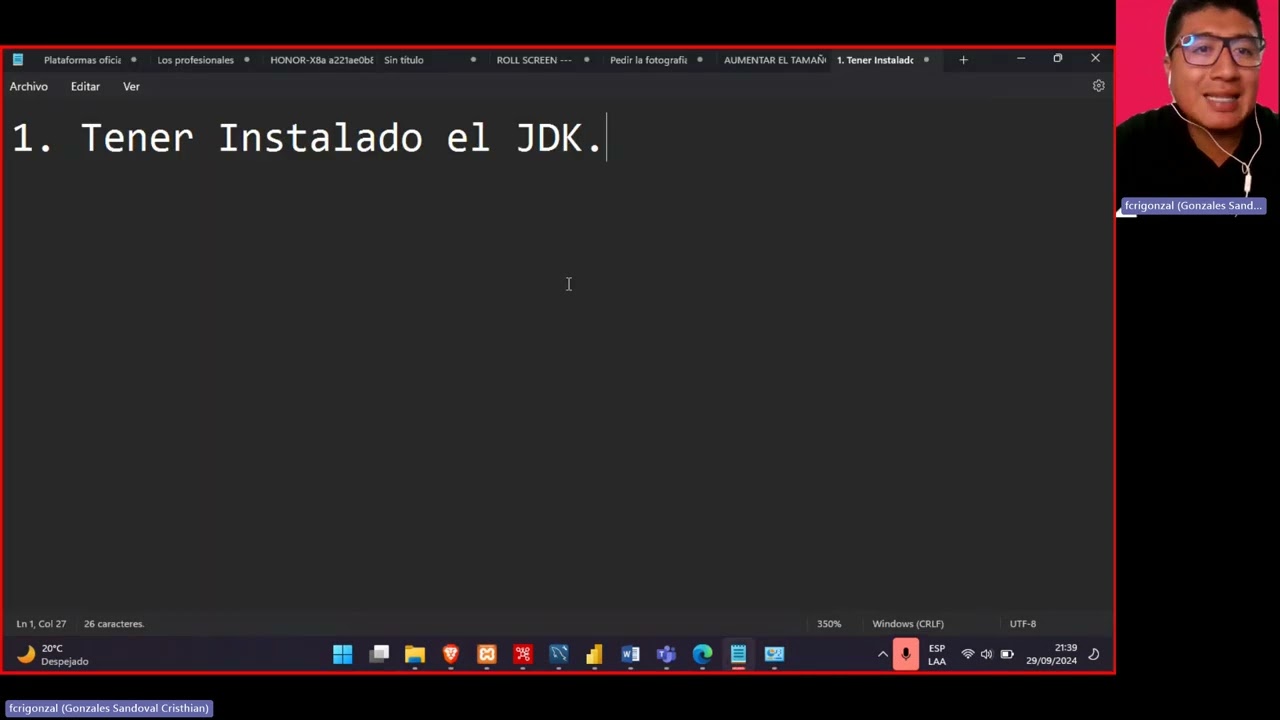The width and height of the screenshot is (1280, 720).
Task: Open Wi-Fi network tray icon
Action: [967, 655]
